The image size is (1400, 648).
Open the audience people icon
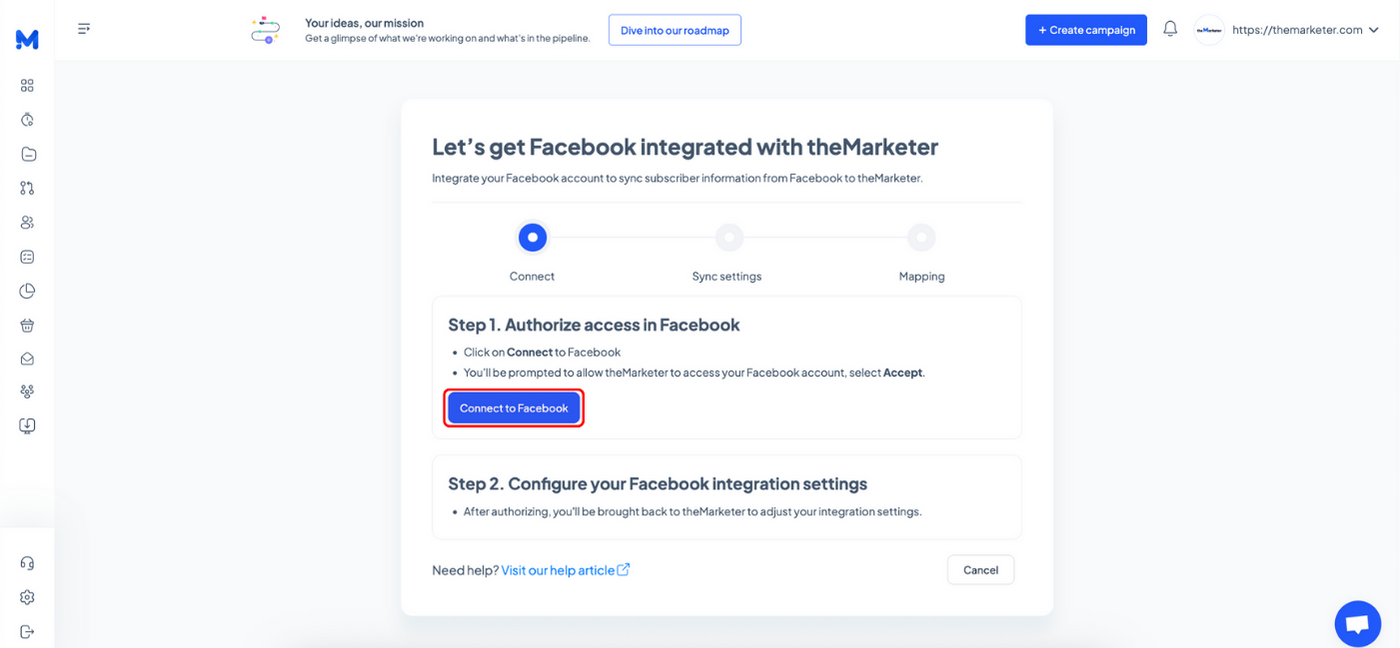[x=27, y=222]
